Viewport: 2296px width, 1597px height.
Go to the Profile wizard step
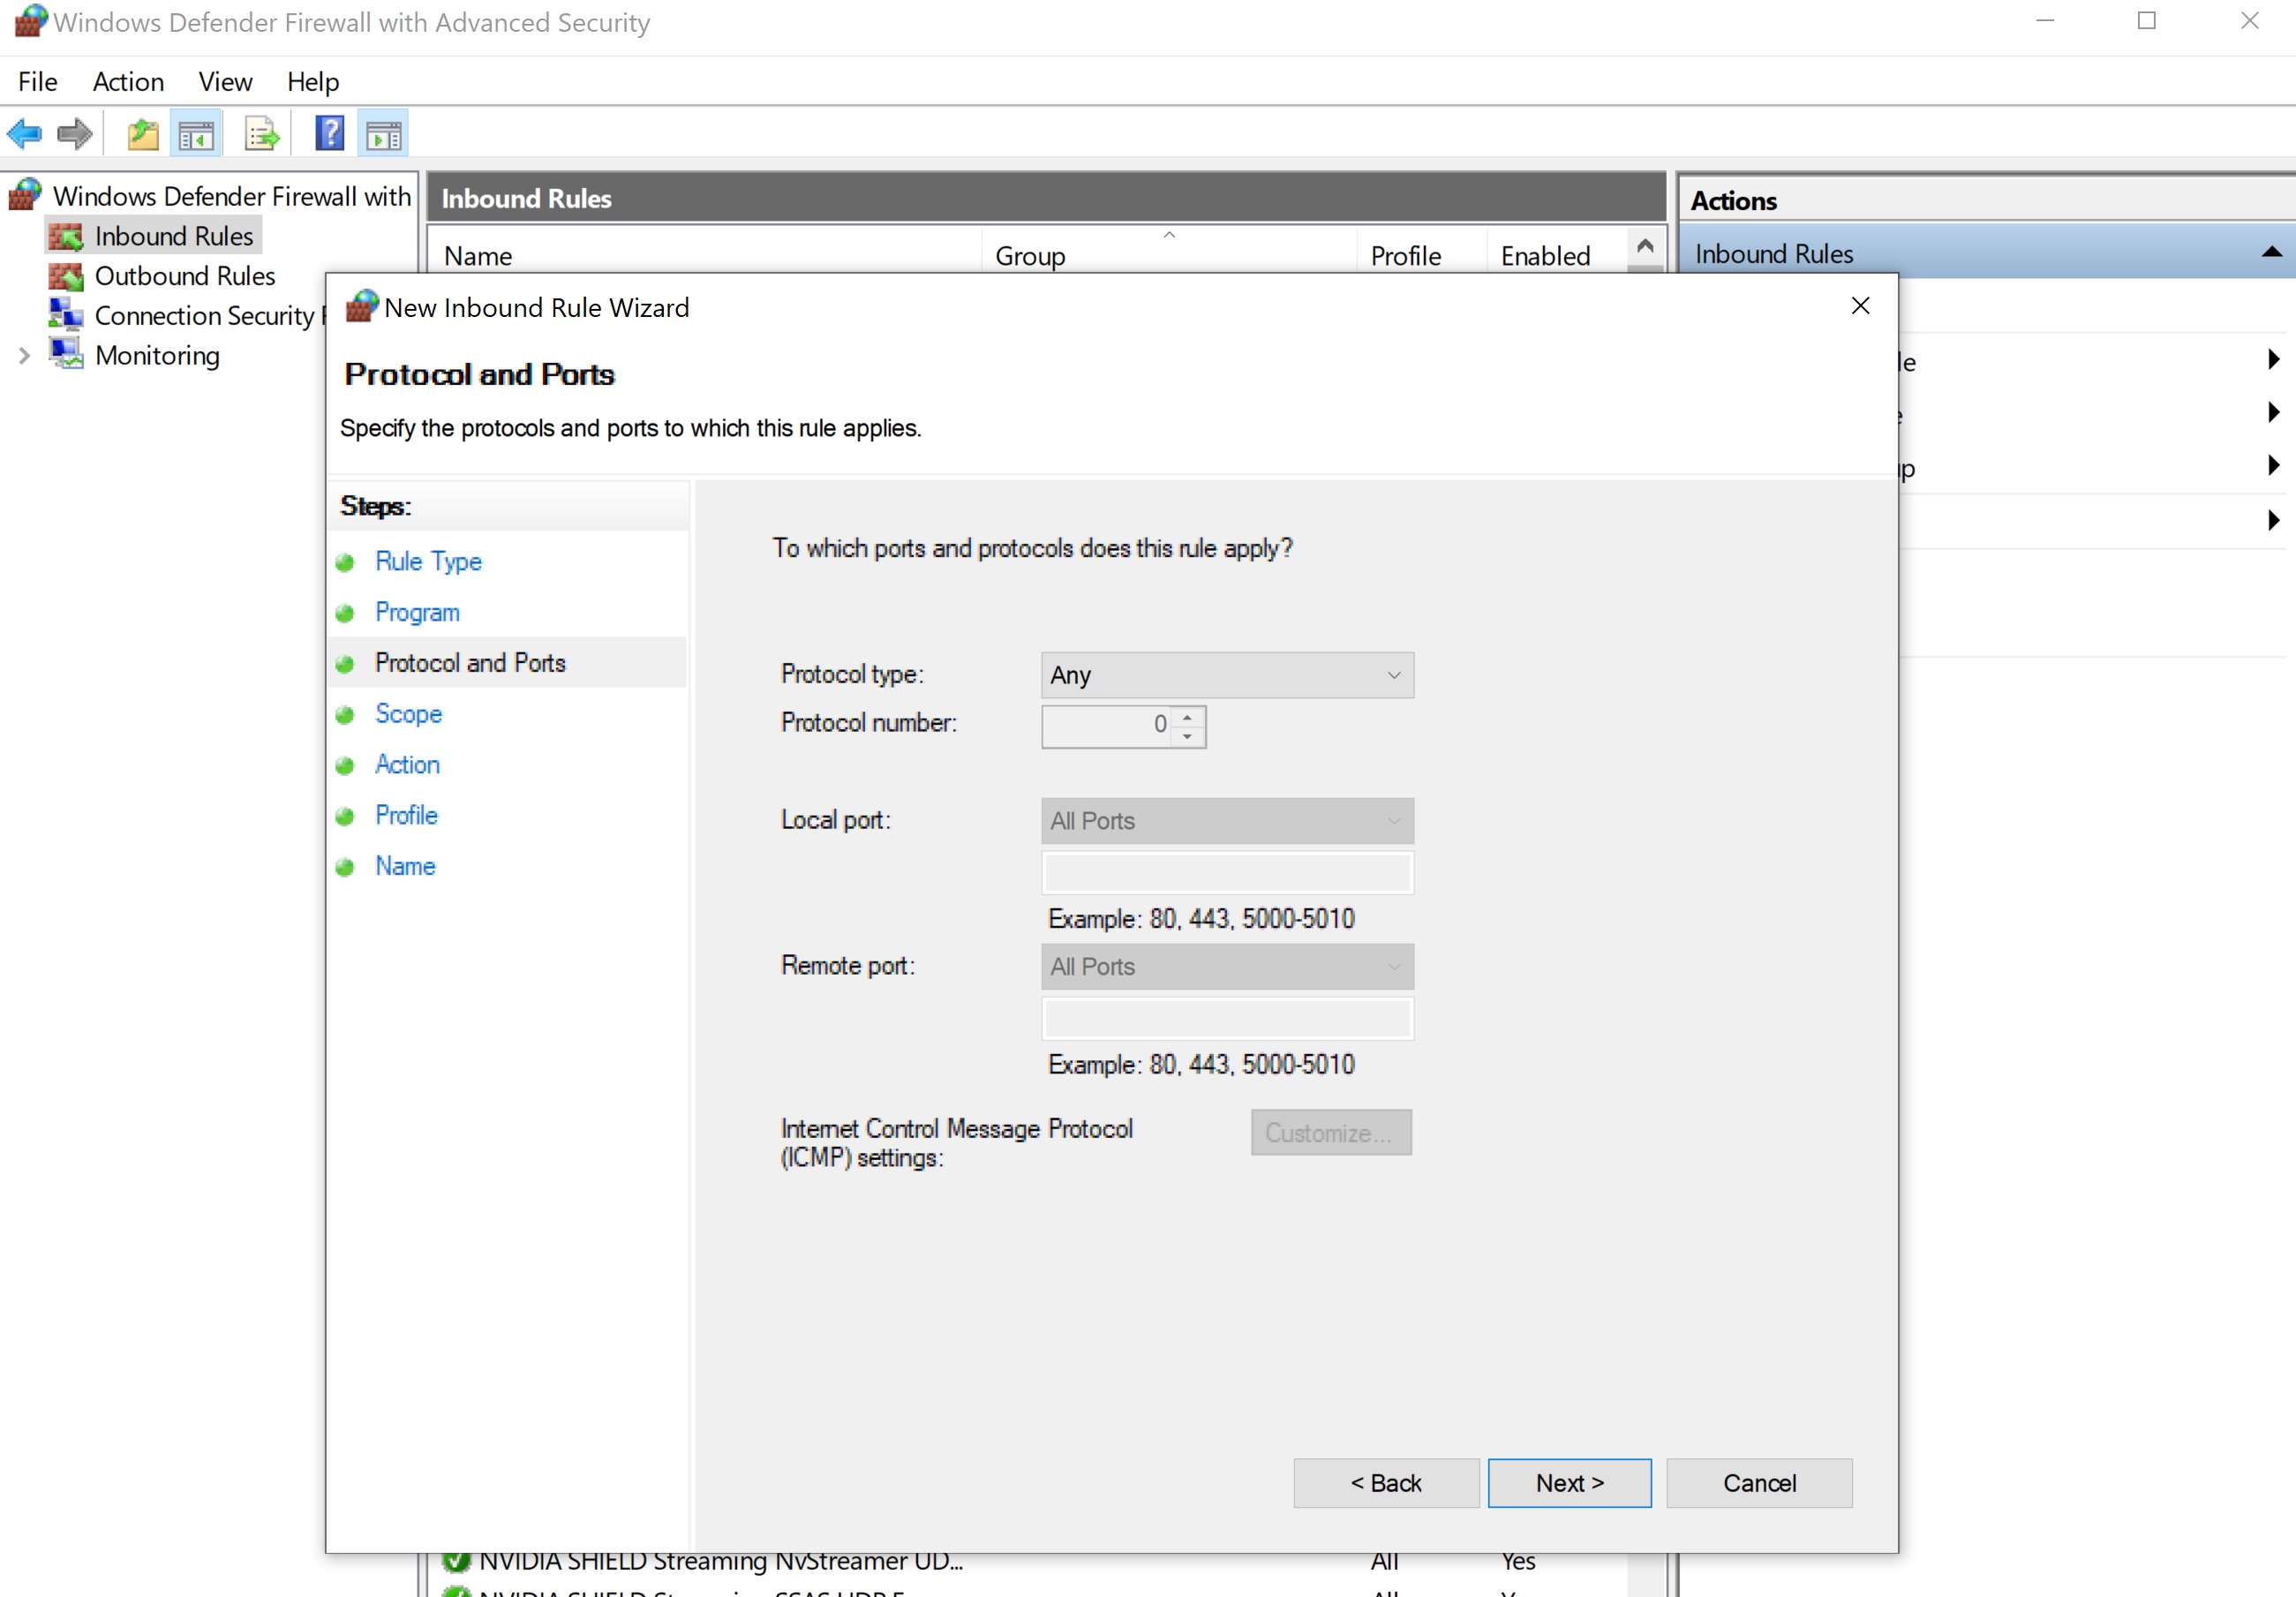coord(406,816)
